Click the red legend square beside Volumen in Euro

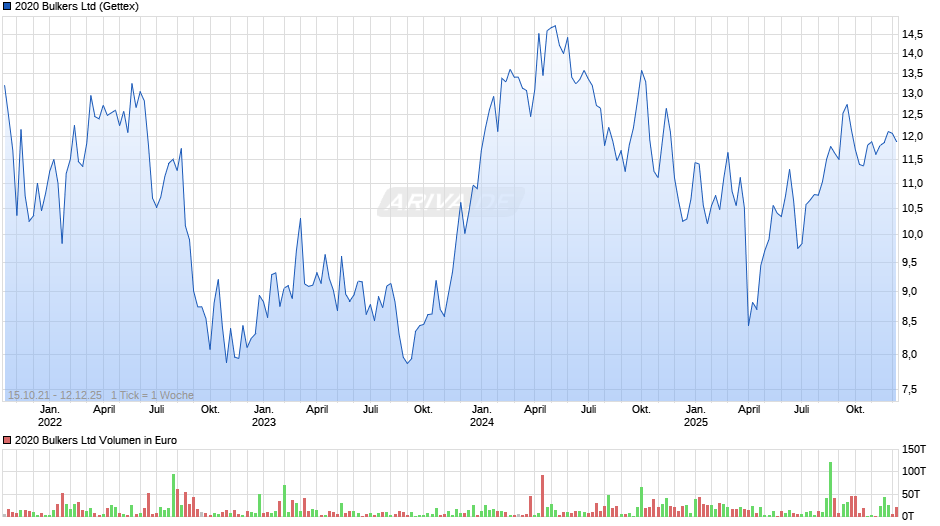[7, 440]
